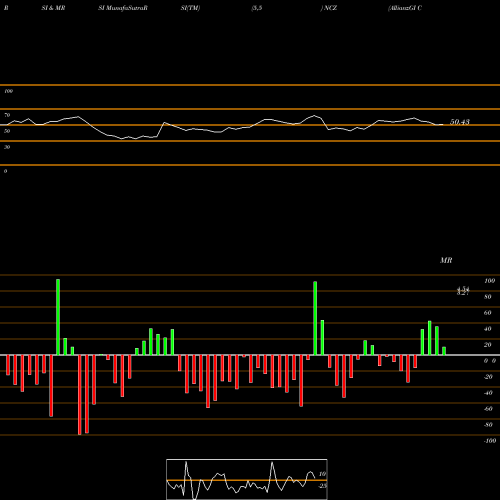Click the '(5,5' parameter text

click(257, 8)
